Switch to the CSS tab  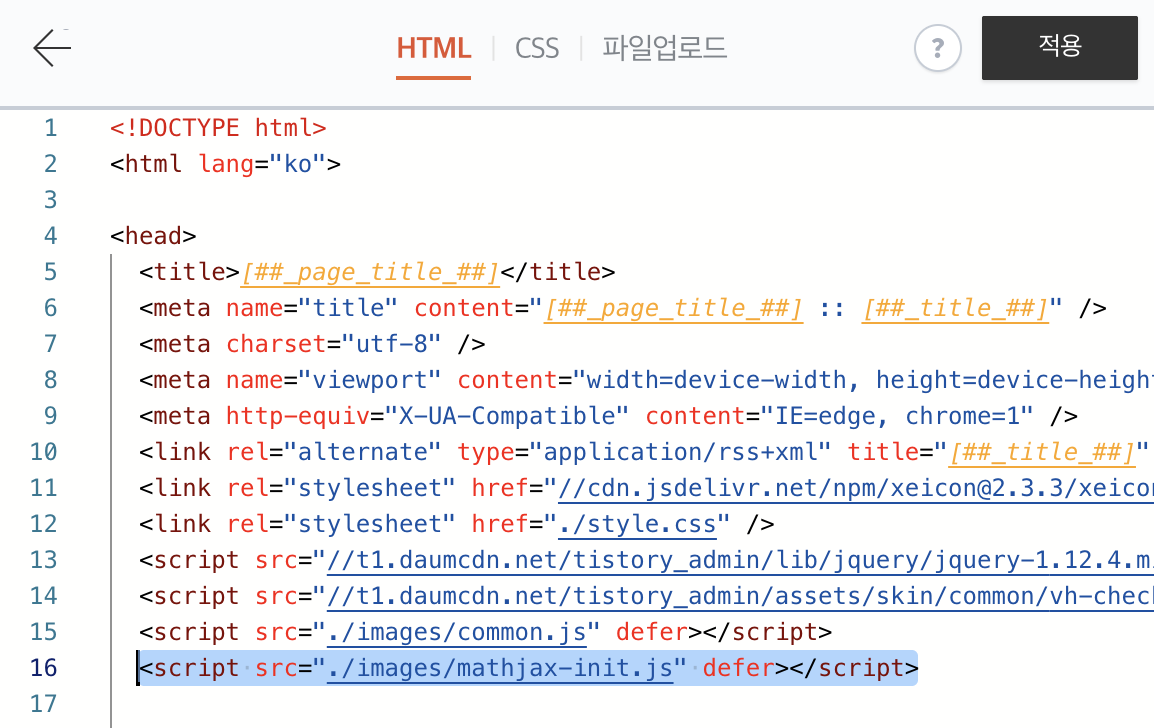[x=537, y=49]
